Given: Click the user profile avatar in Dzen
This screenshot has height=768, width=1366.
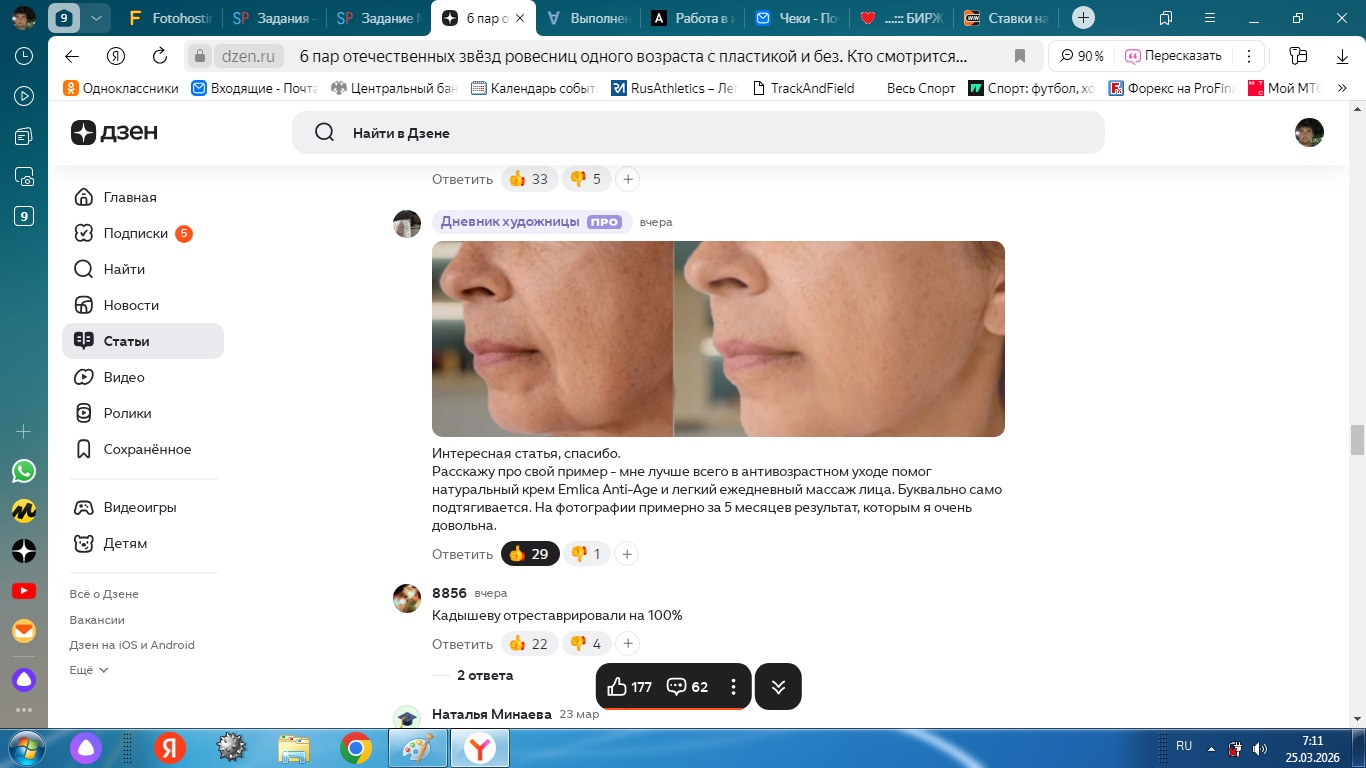Looking at the screenshot, I should coord(1309,132).
